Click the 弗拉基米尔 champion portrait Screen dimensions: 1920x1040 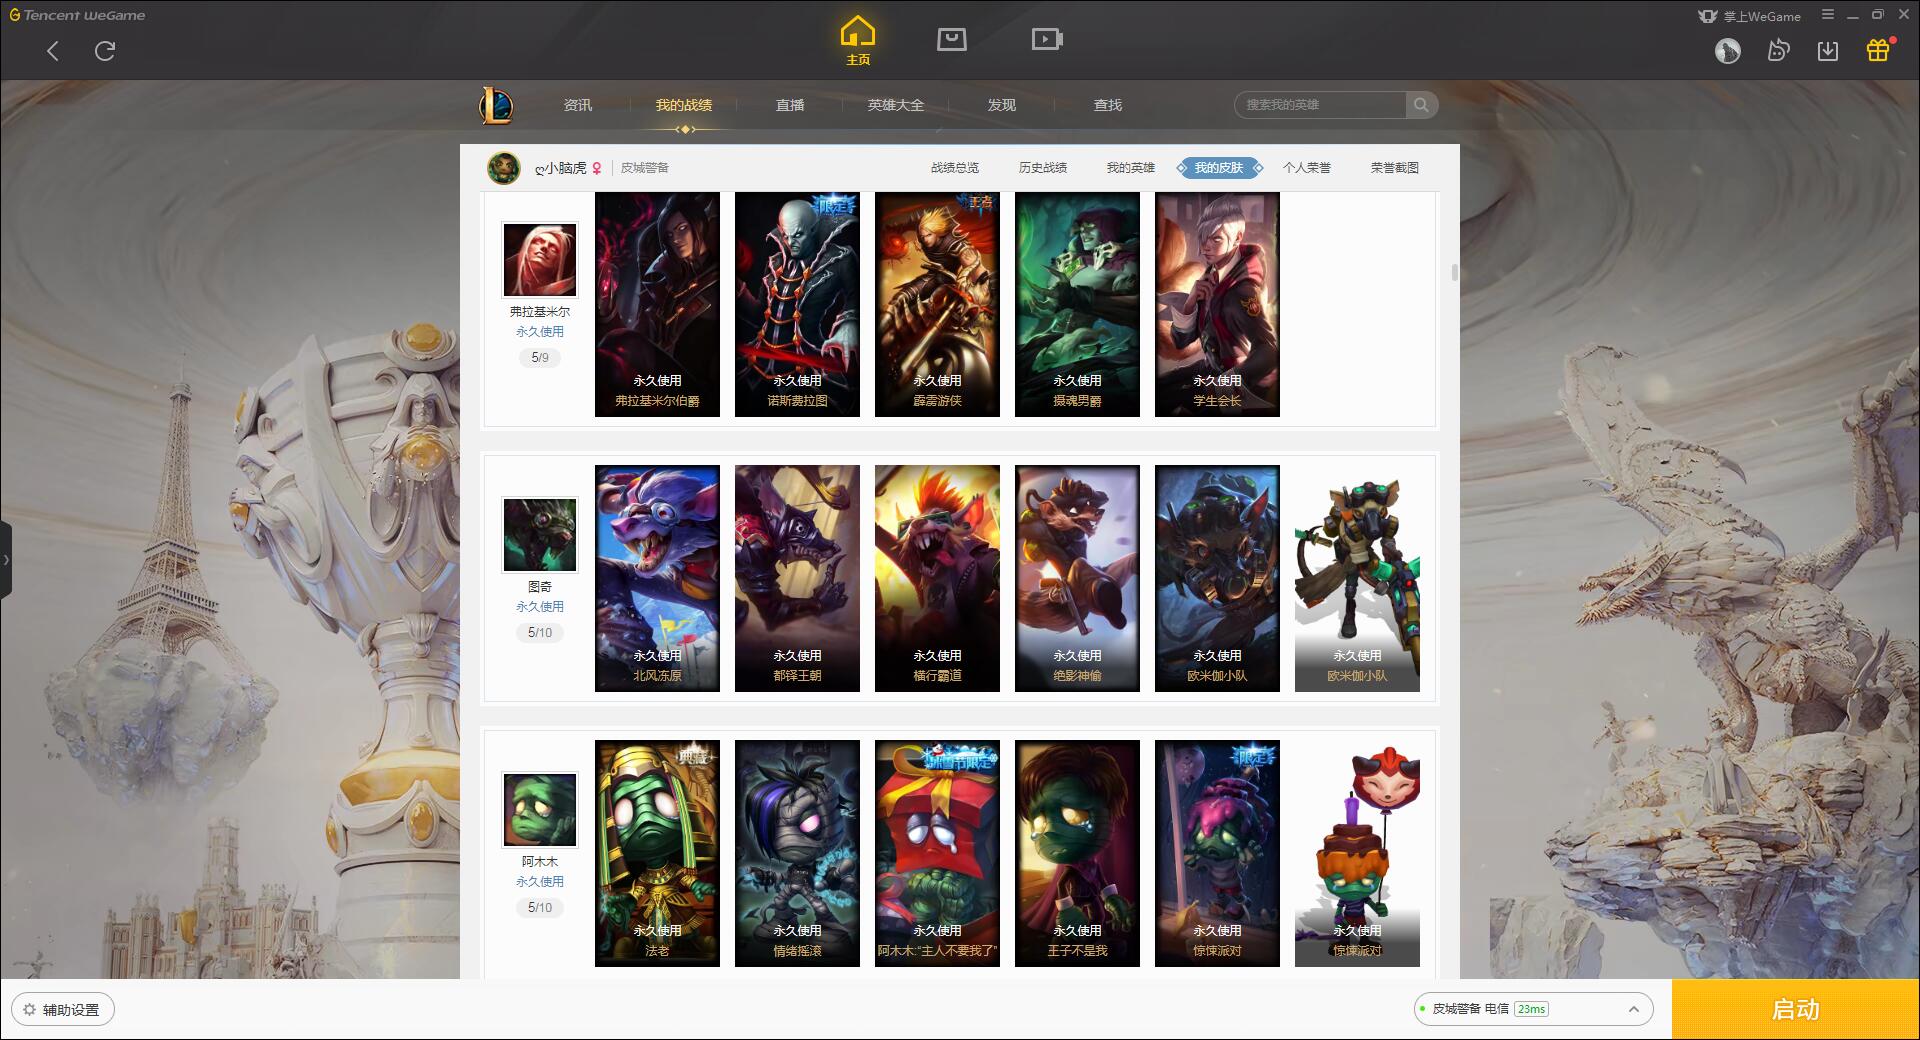(540, 260)
